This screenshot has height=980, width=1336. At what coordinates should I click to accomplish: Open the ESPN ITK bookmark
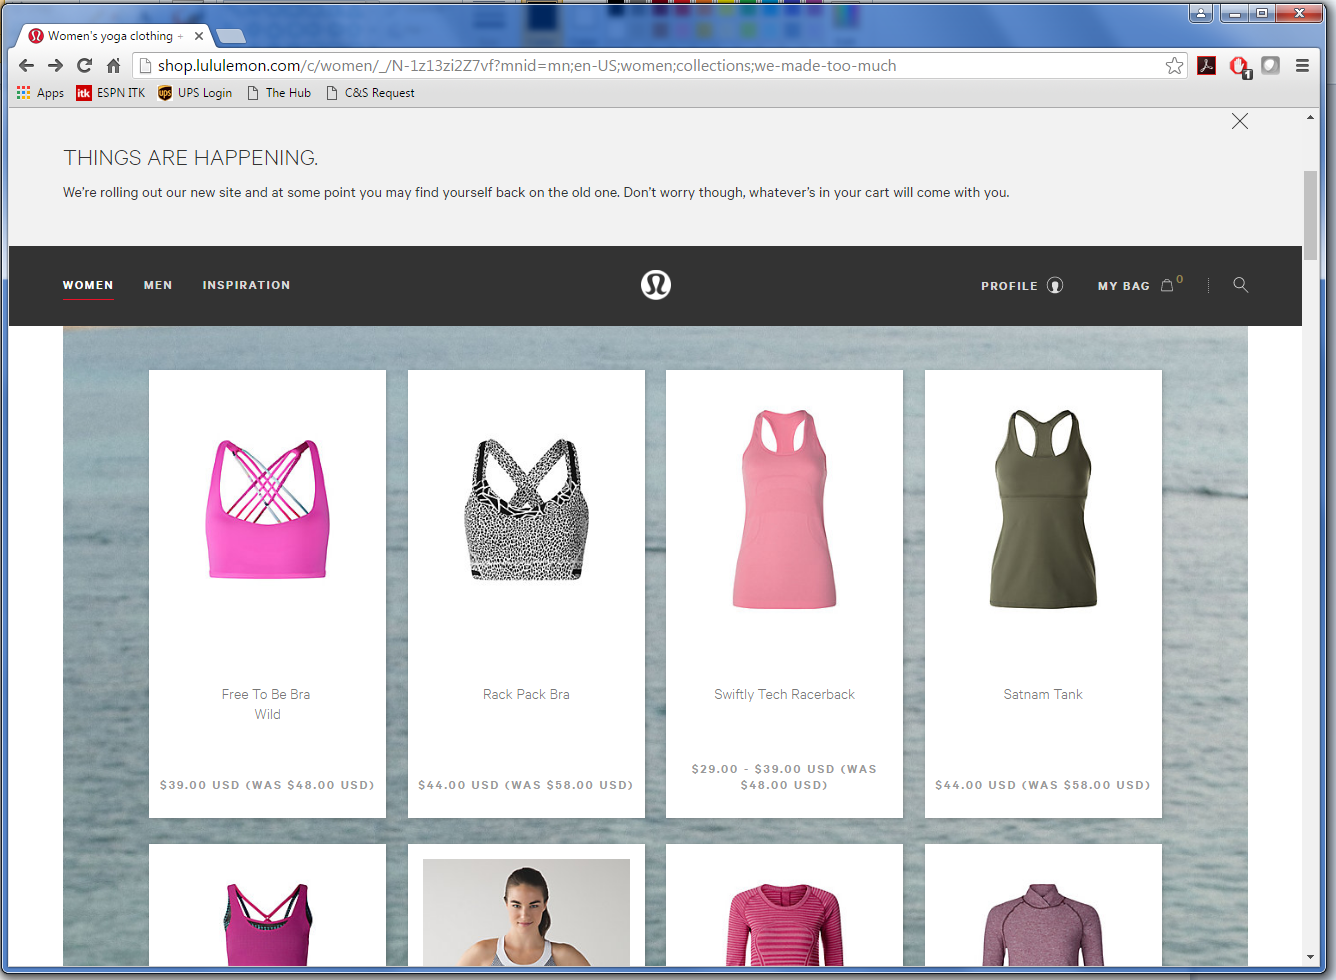[x=111, y=93]
